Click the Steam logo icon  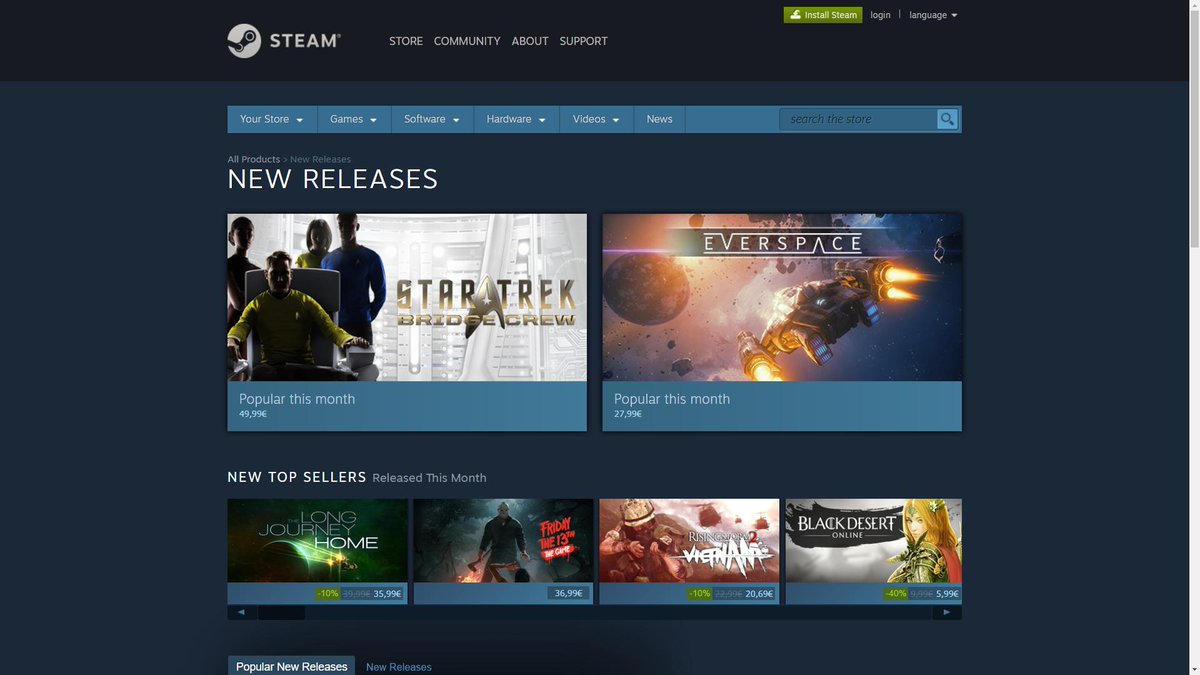(x=244, y=41)
